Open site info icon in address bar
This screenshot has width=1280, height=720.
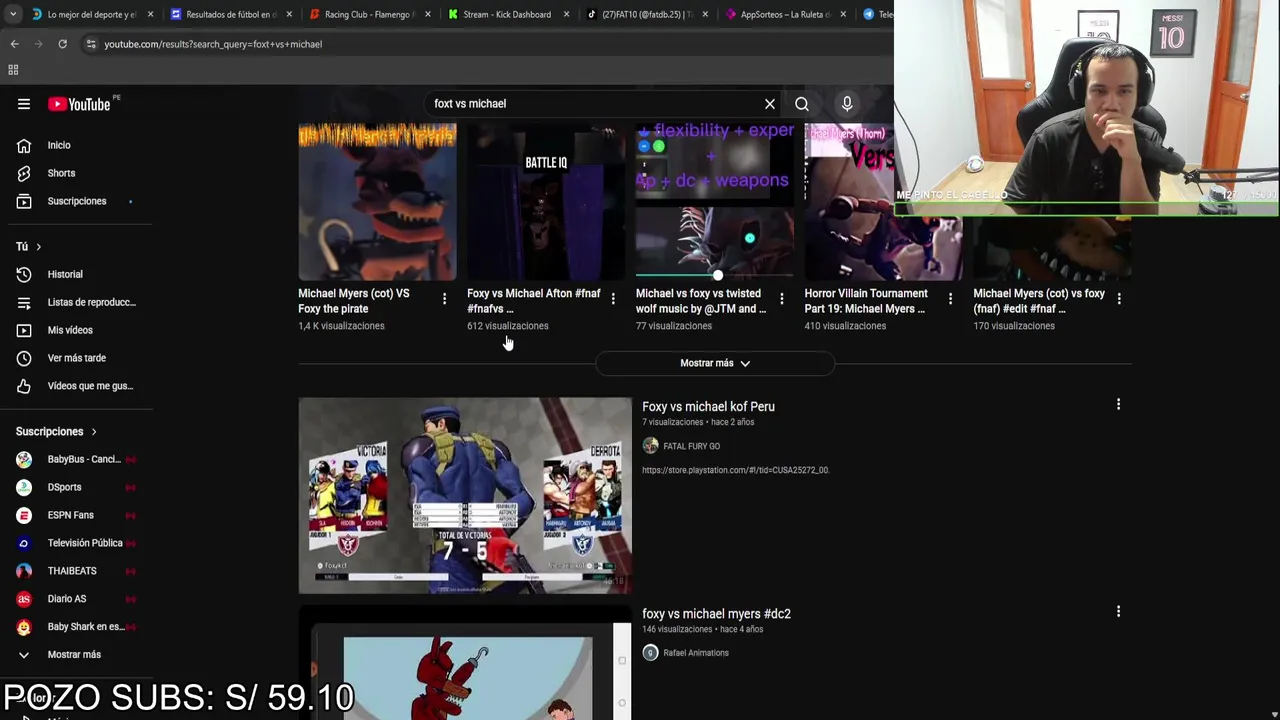[91, 44]
